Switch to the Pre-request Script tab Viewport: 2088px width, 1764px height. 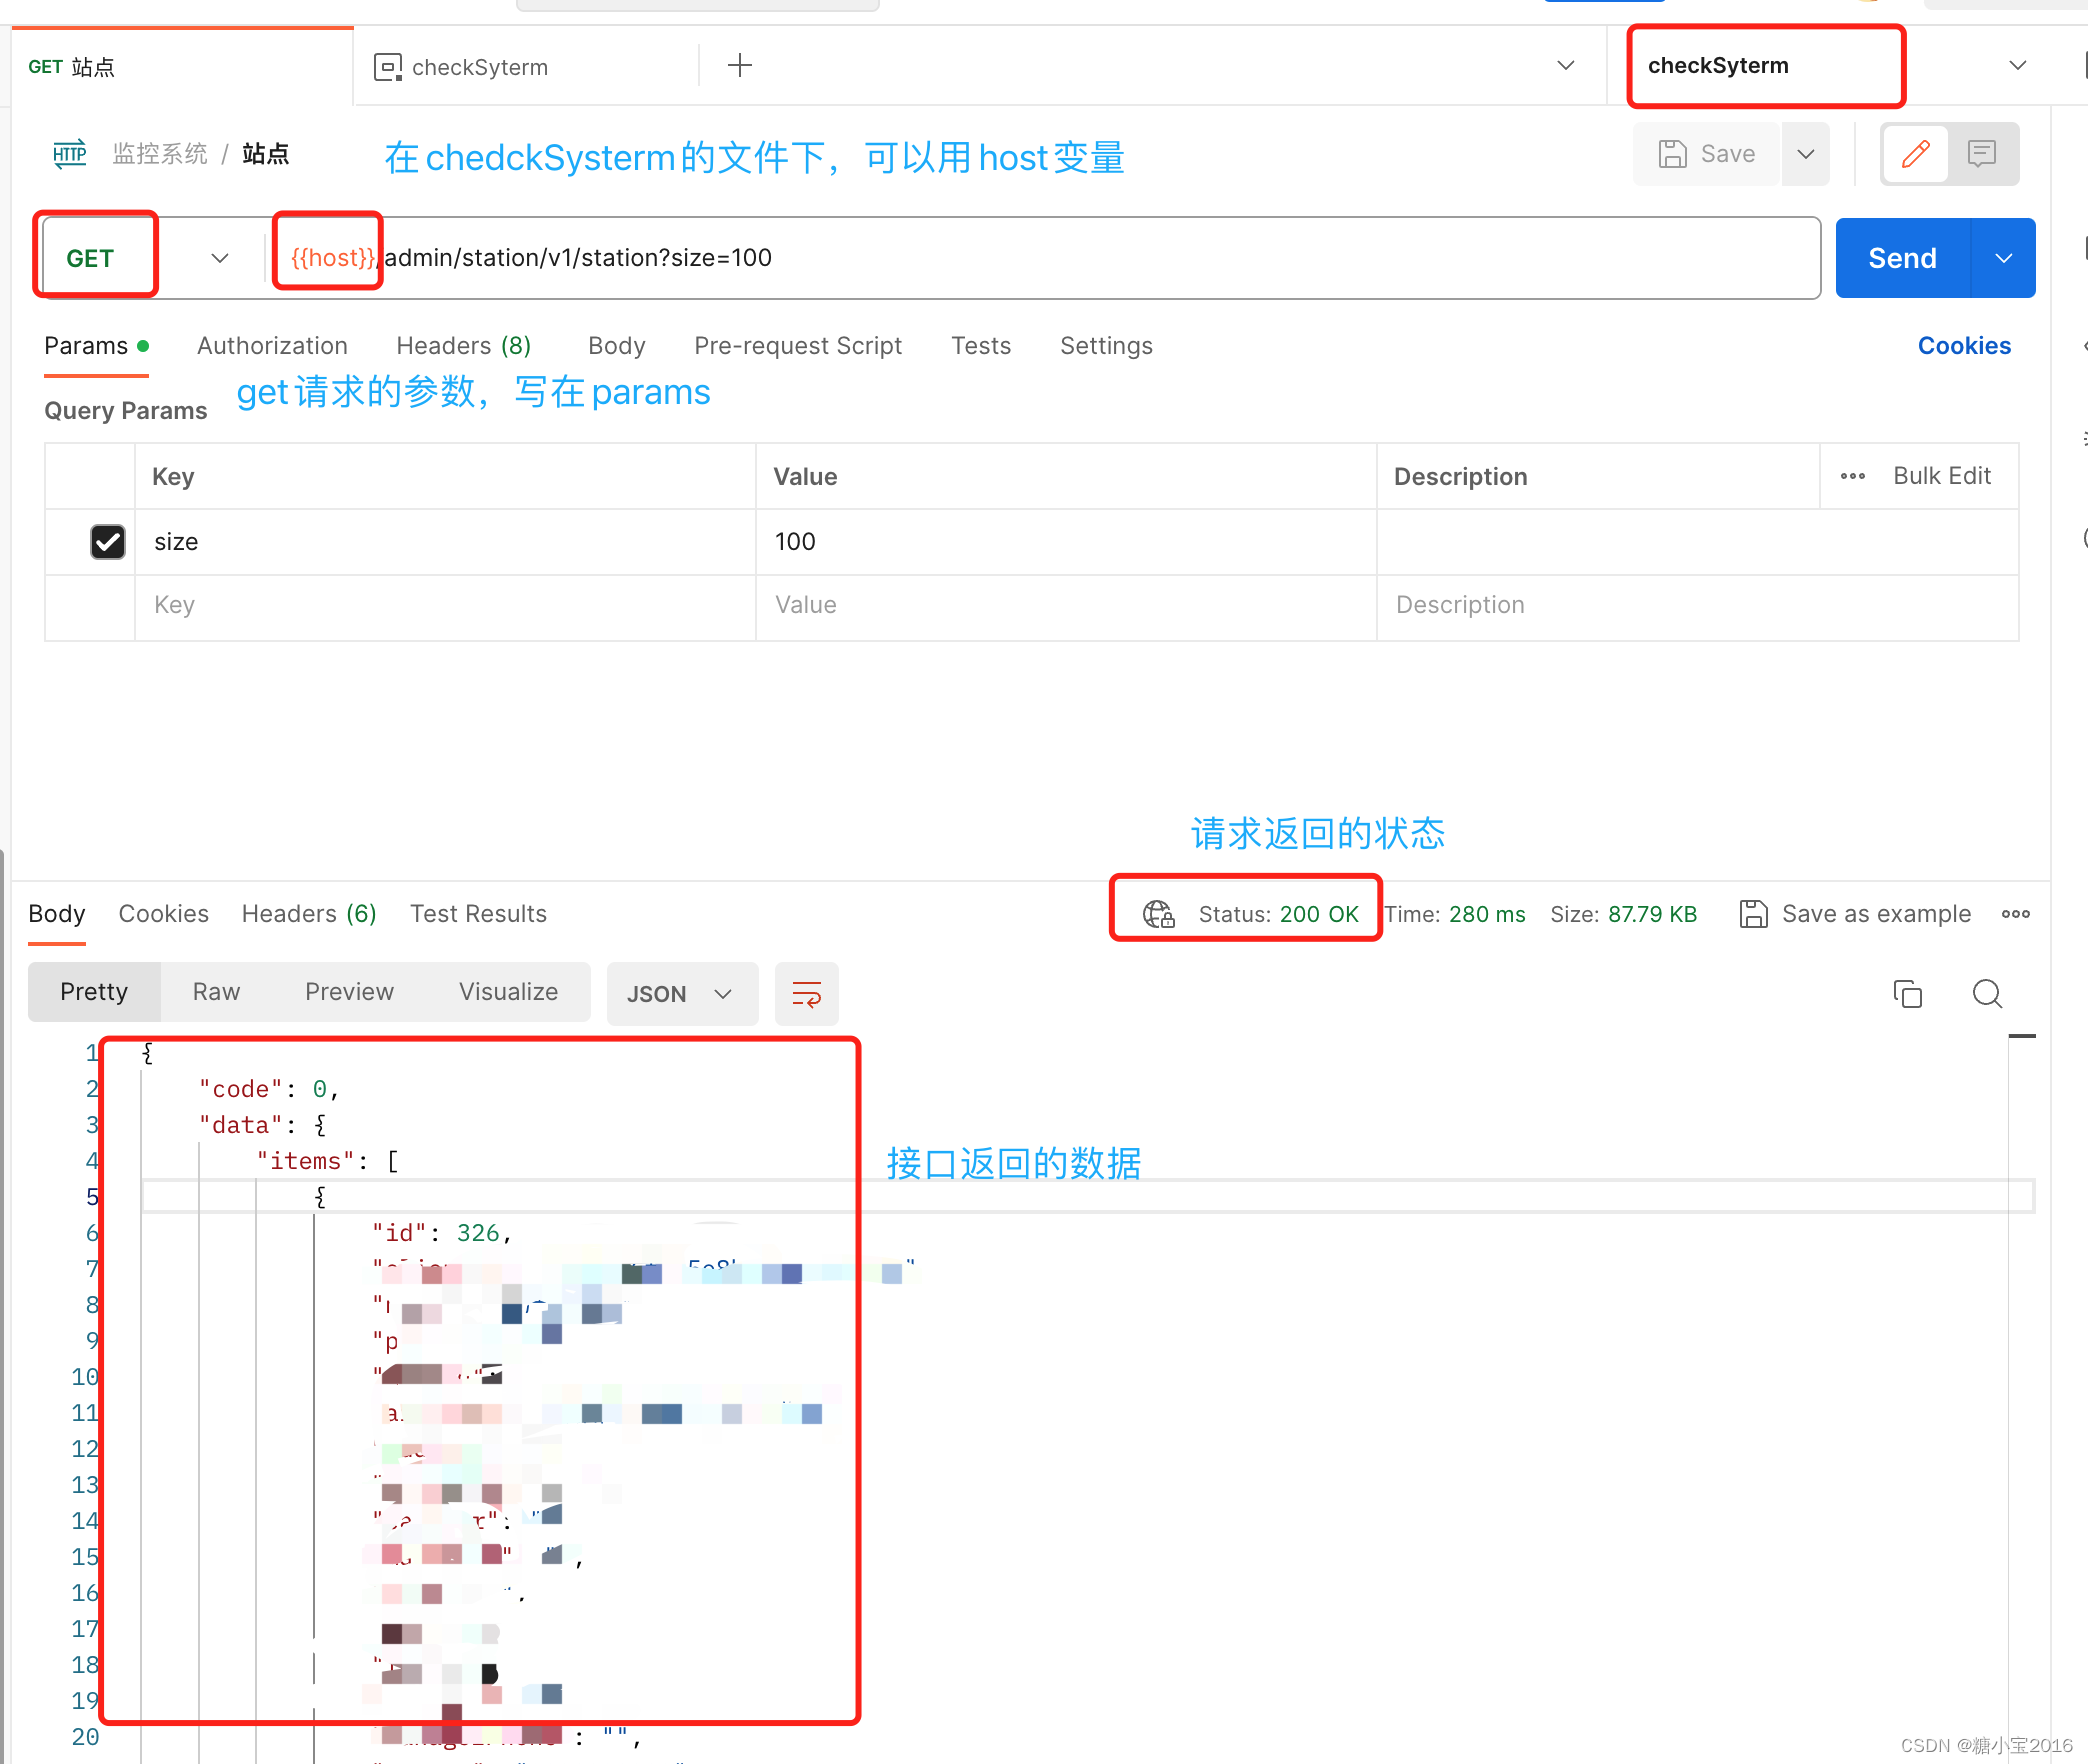click(797, 346)
